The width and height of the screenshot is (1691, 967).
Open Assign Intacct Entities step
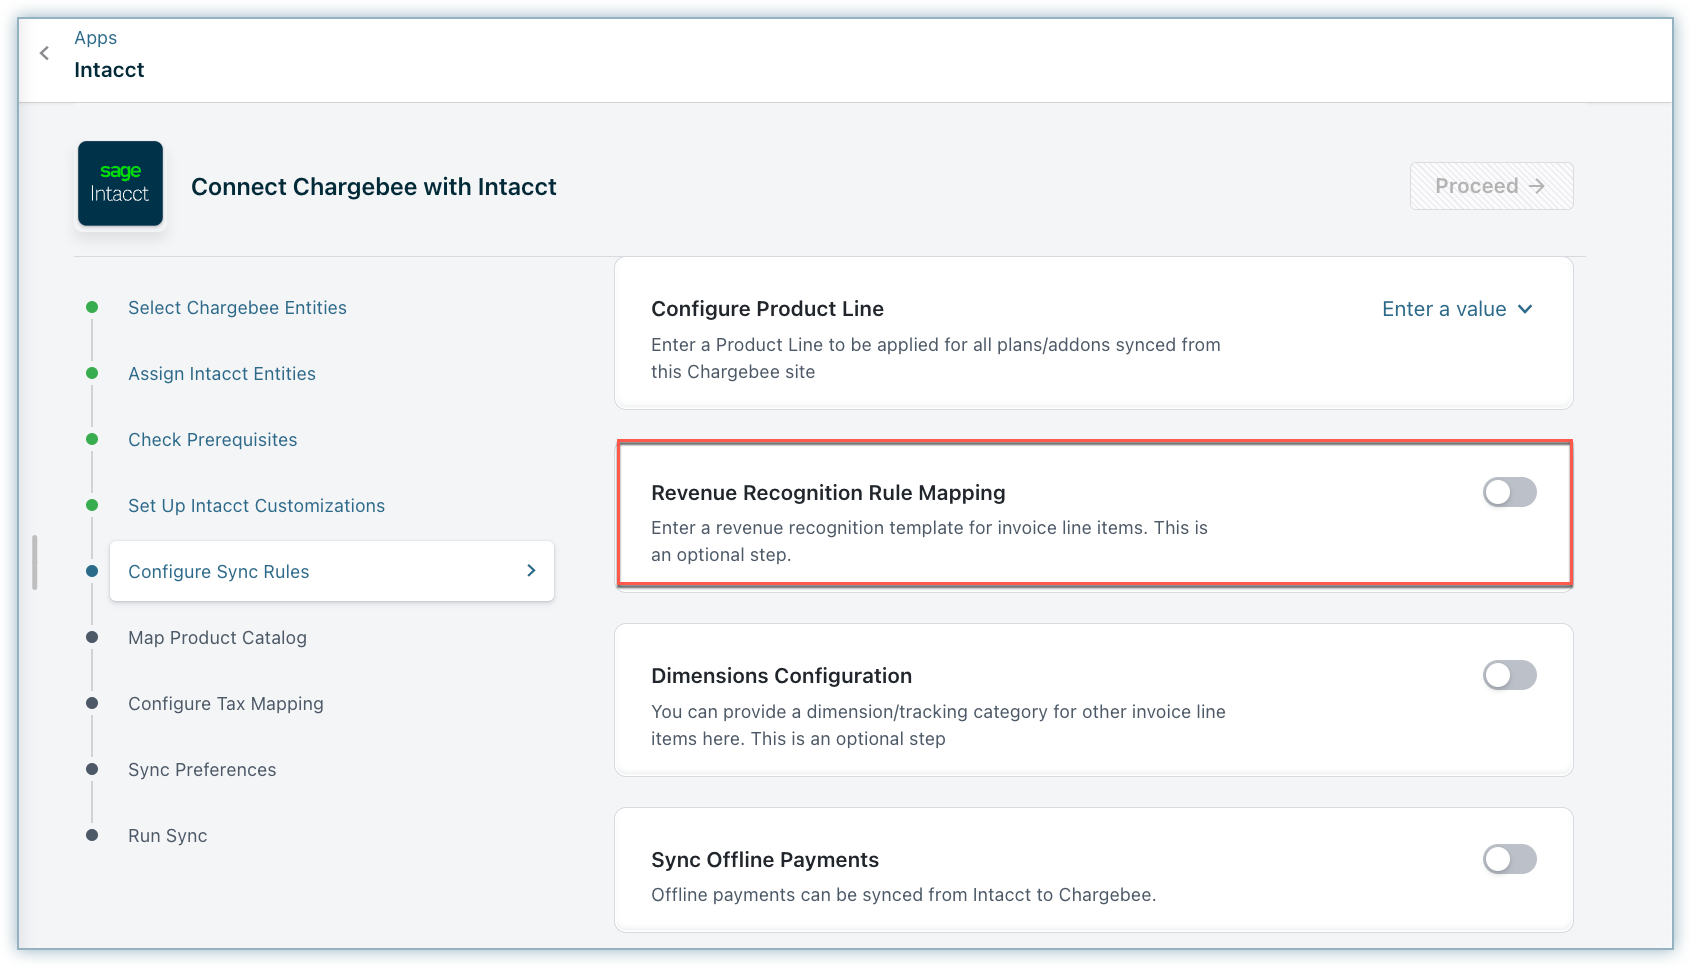(x=222, y=374)
